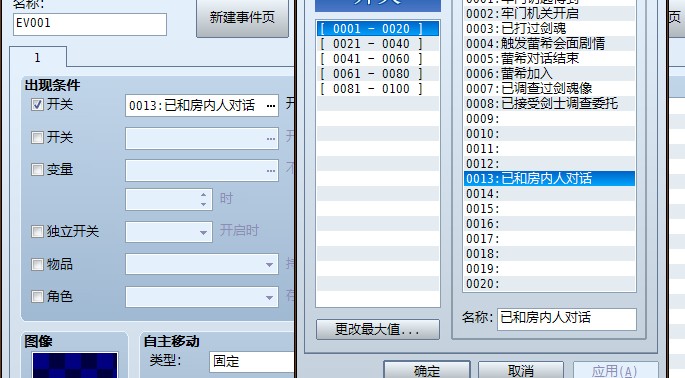Select switch 0007:已调查过剑魂像
The height and width of the screenshot is (378, 685).
click(549, 89)
